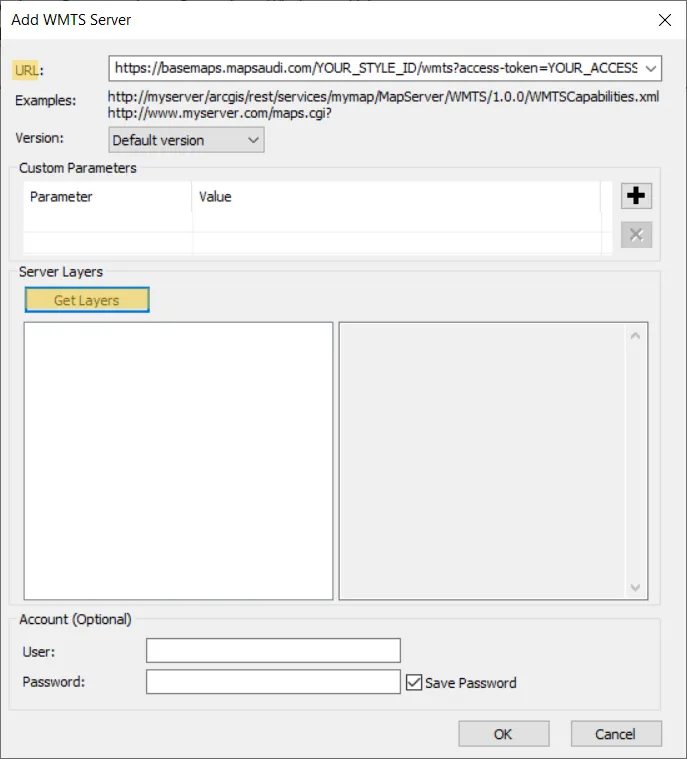Click the Value column header
Image resolution: width=687 pixels, height=759 pixels.
tap(395, 197)
